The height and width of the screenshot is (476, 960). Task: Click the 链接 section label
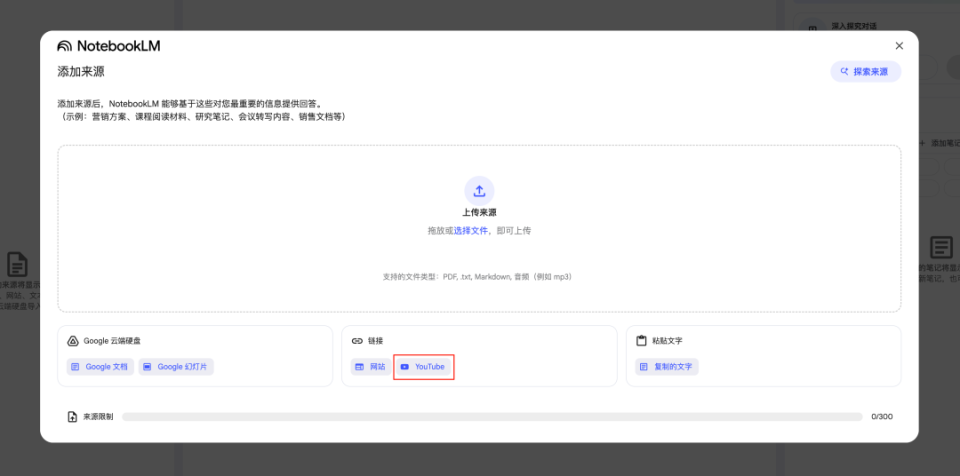[375, 341]
